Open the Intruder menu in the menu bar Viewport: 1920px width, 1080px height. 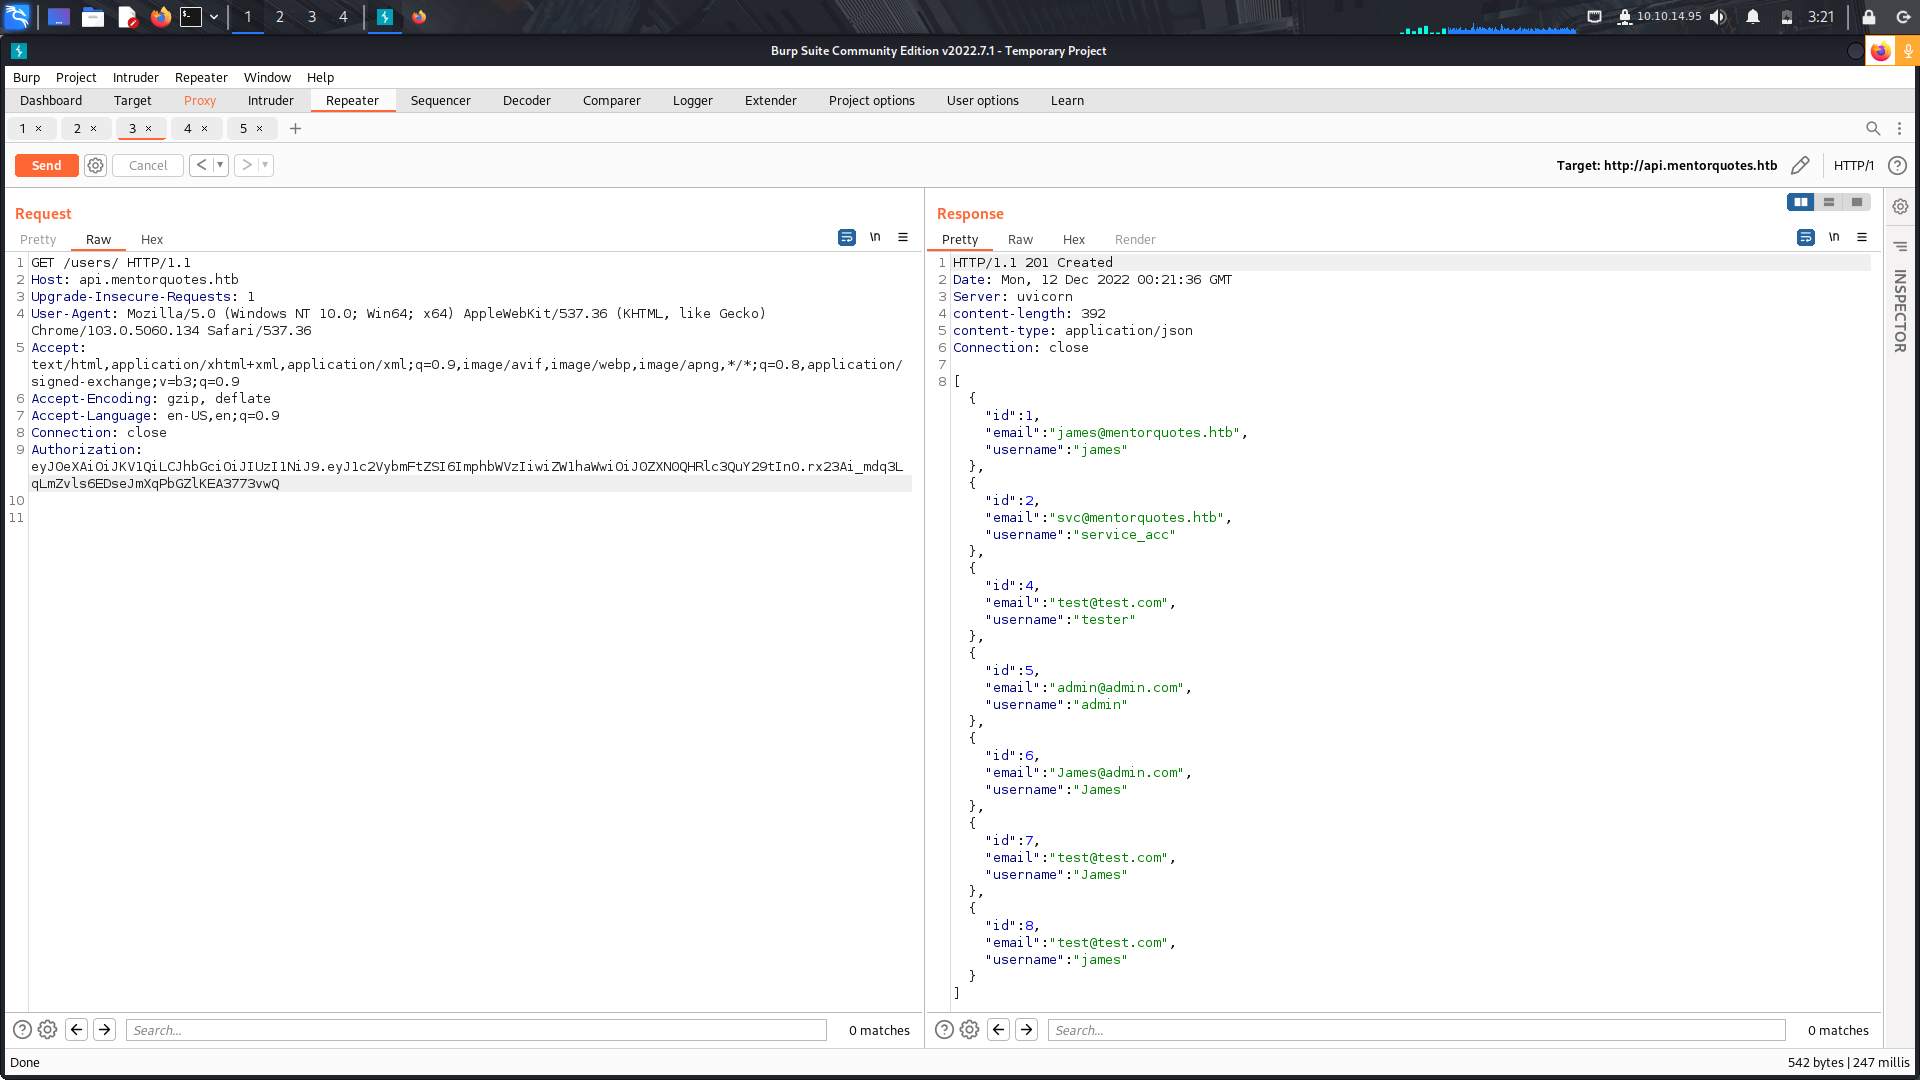(x=135, y=77)
